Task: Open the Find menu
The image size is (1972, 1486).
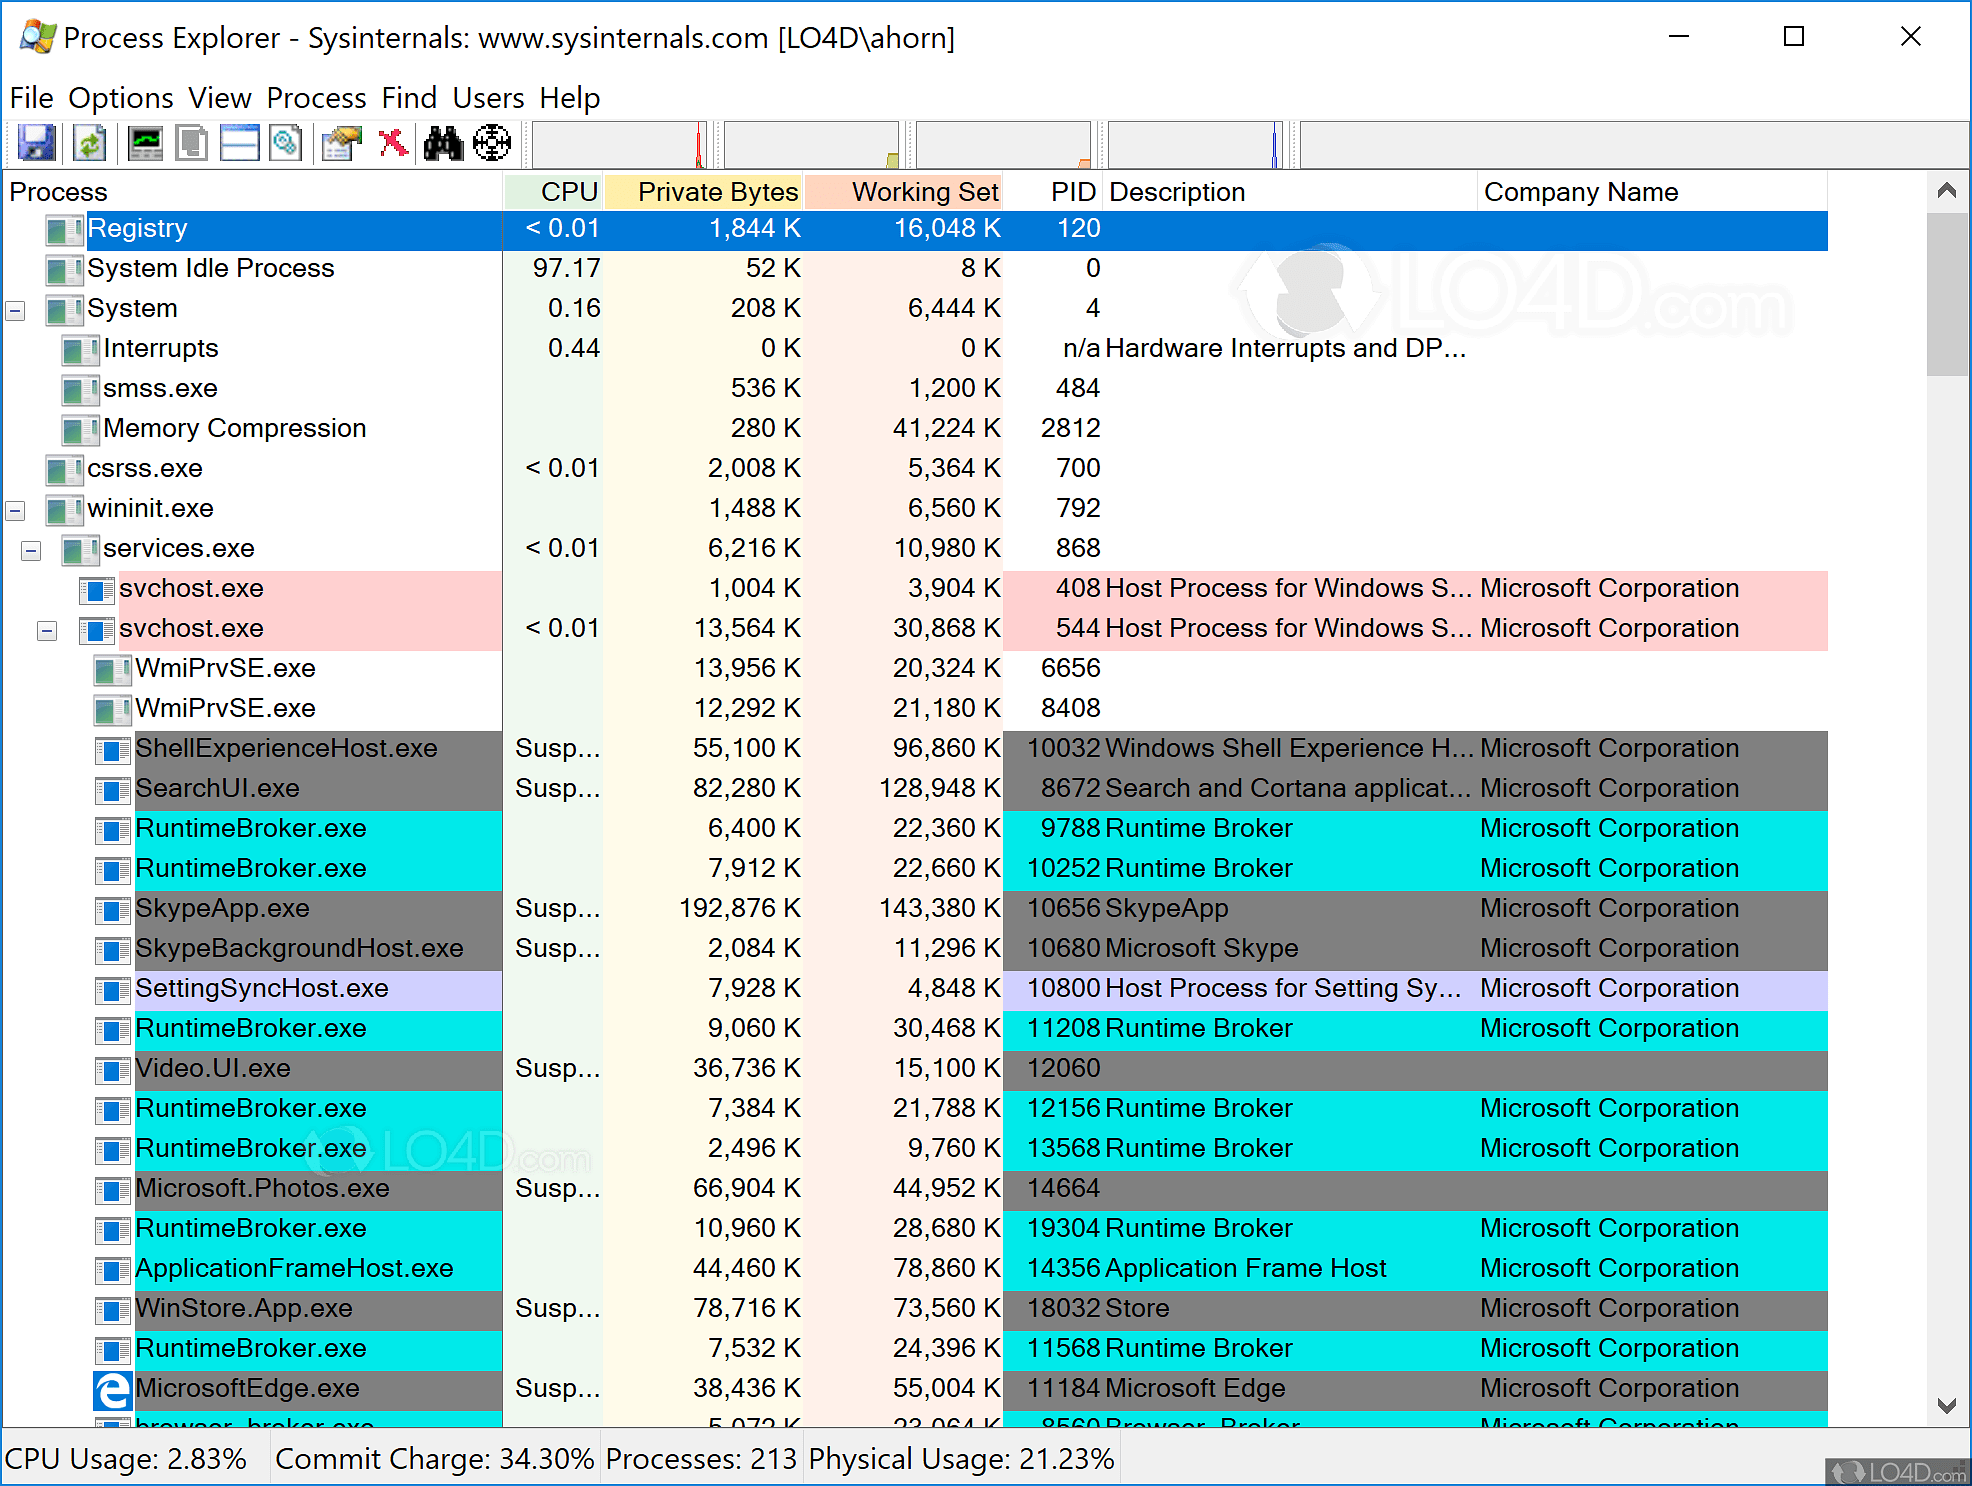Action: click(409, 98)
